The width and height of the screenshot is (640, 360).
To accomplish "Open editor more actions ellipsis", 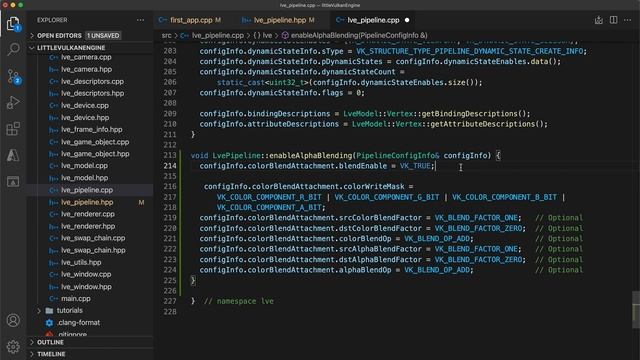I will pyautogui.click(x=628, y=20).
